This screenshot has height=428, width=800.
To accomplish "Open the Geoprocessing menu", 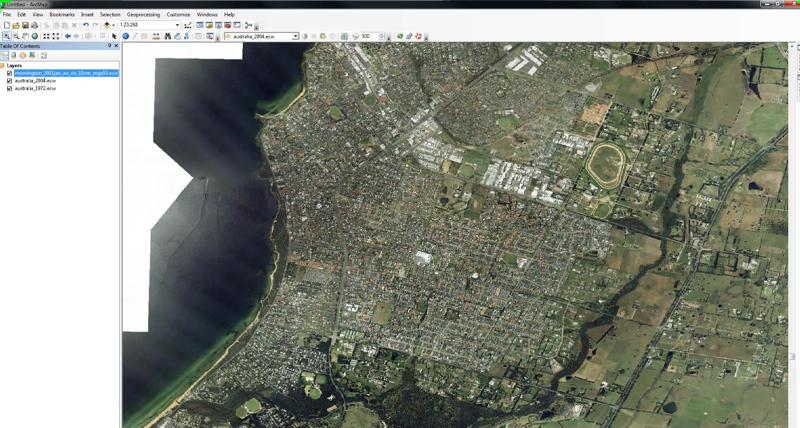I will pos(143,14).
